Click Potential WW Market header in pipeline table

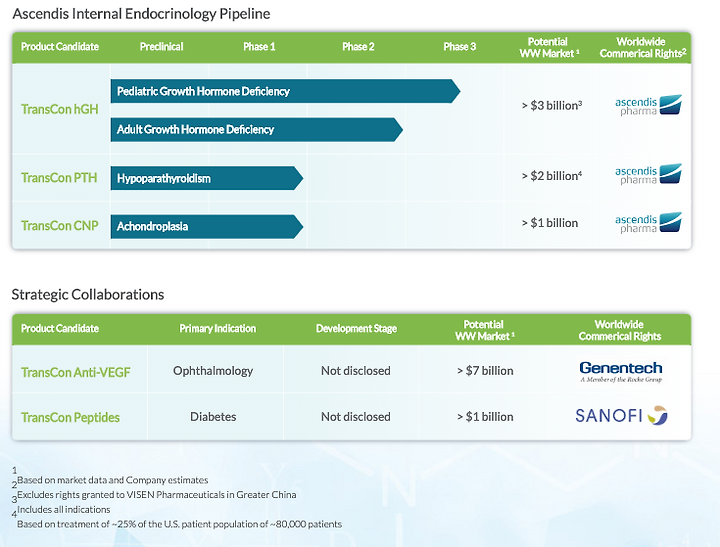click(x=549, y=48)
